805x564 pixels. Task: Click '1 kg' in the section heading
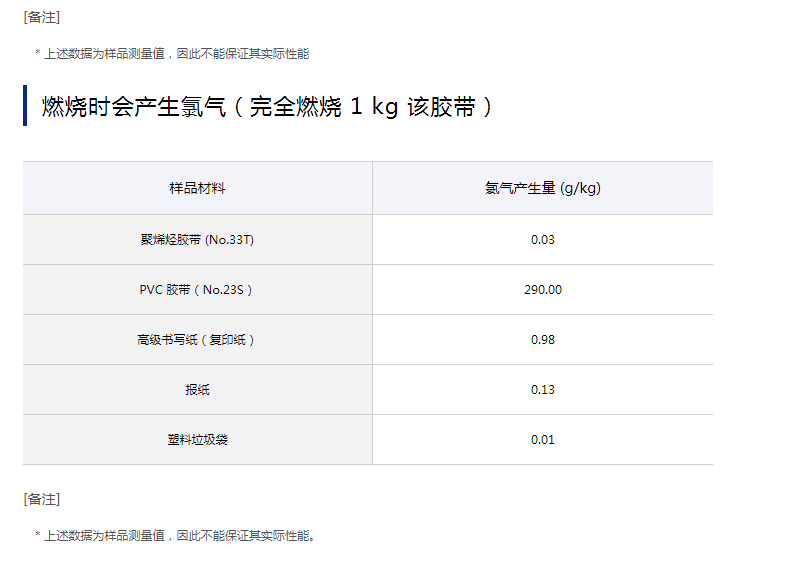click(373, 107)
